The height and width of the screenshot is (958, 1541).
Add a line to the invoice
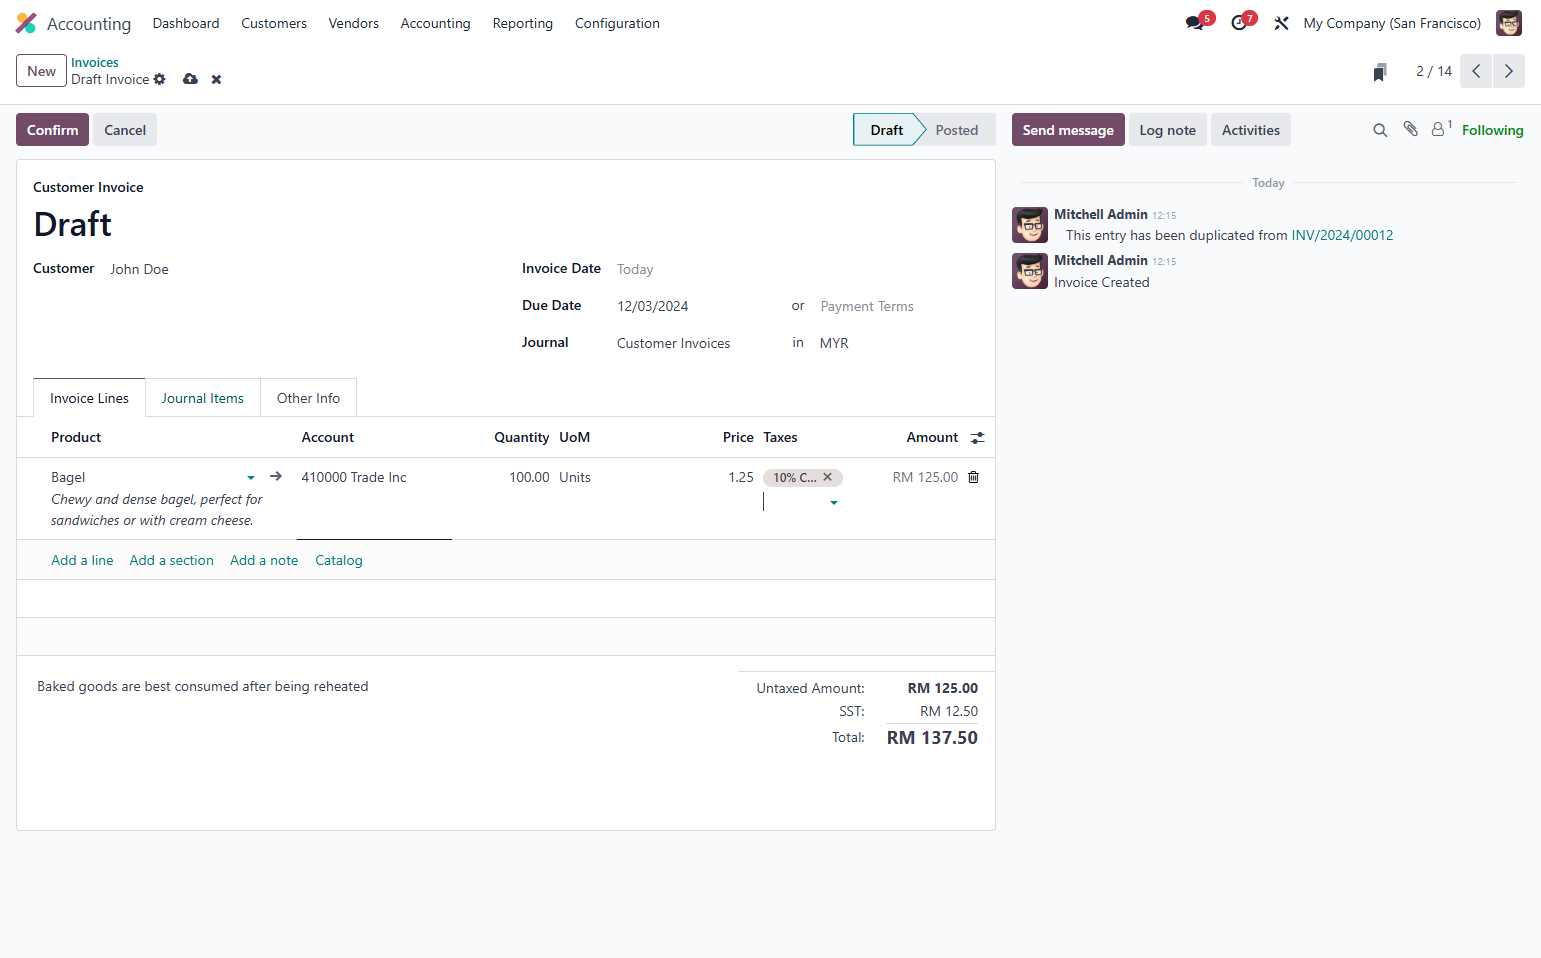point(82,560)
